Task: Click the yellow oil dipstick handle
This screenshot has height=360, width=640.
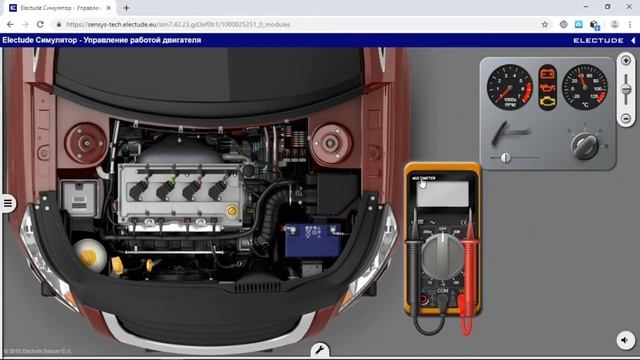Action: click(150, 265)
